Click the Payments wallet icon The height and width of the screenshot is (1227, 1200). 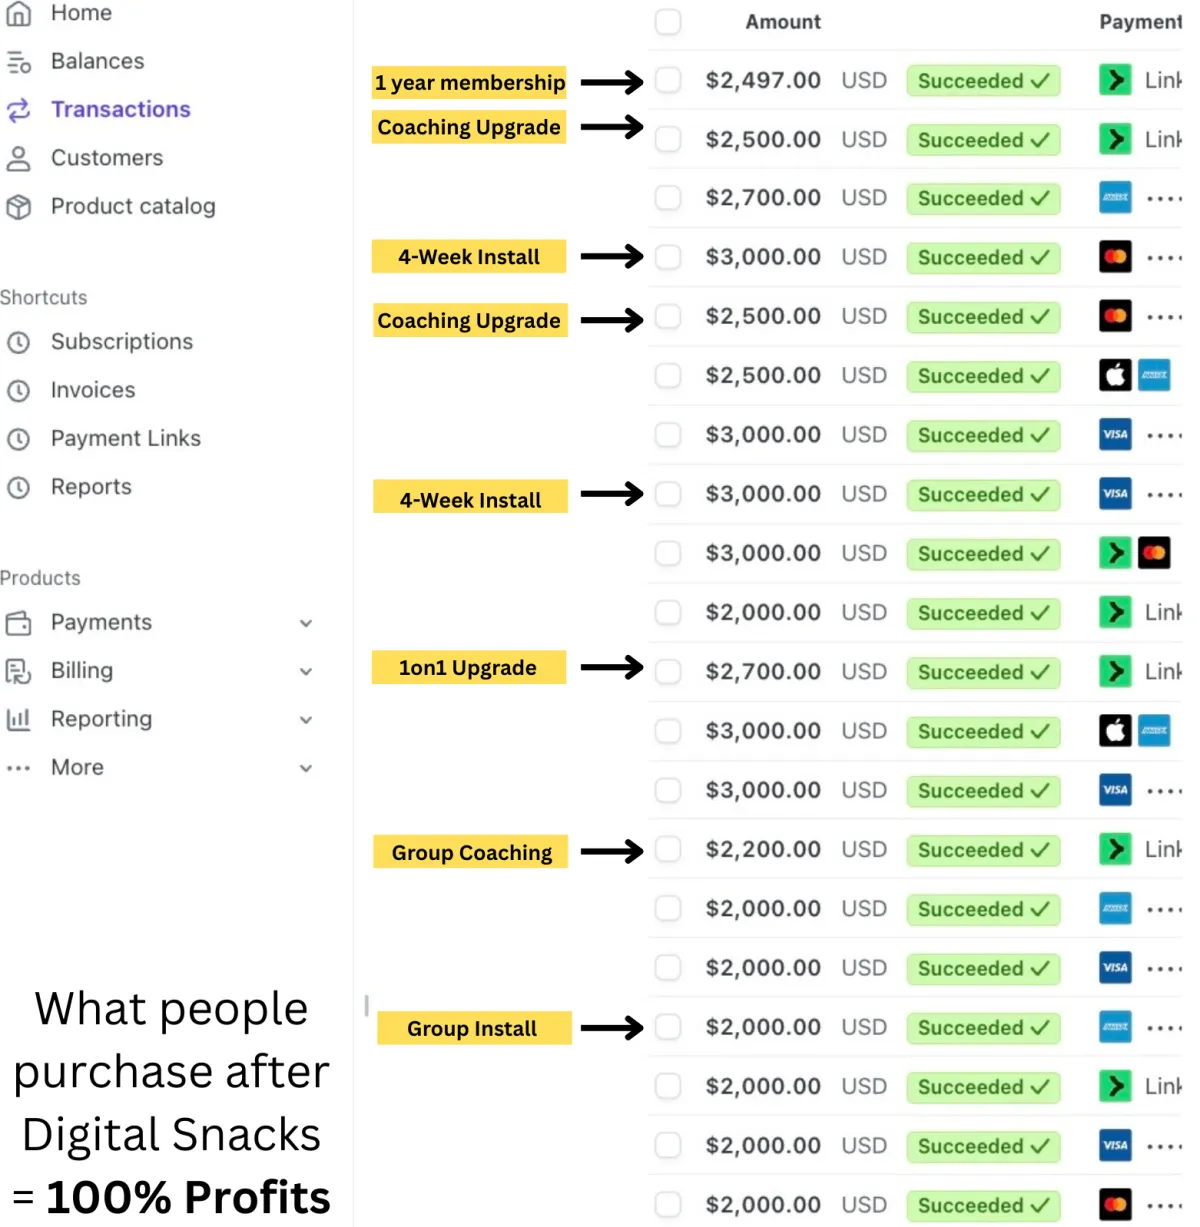[19, 623]
